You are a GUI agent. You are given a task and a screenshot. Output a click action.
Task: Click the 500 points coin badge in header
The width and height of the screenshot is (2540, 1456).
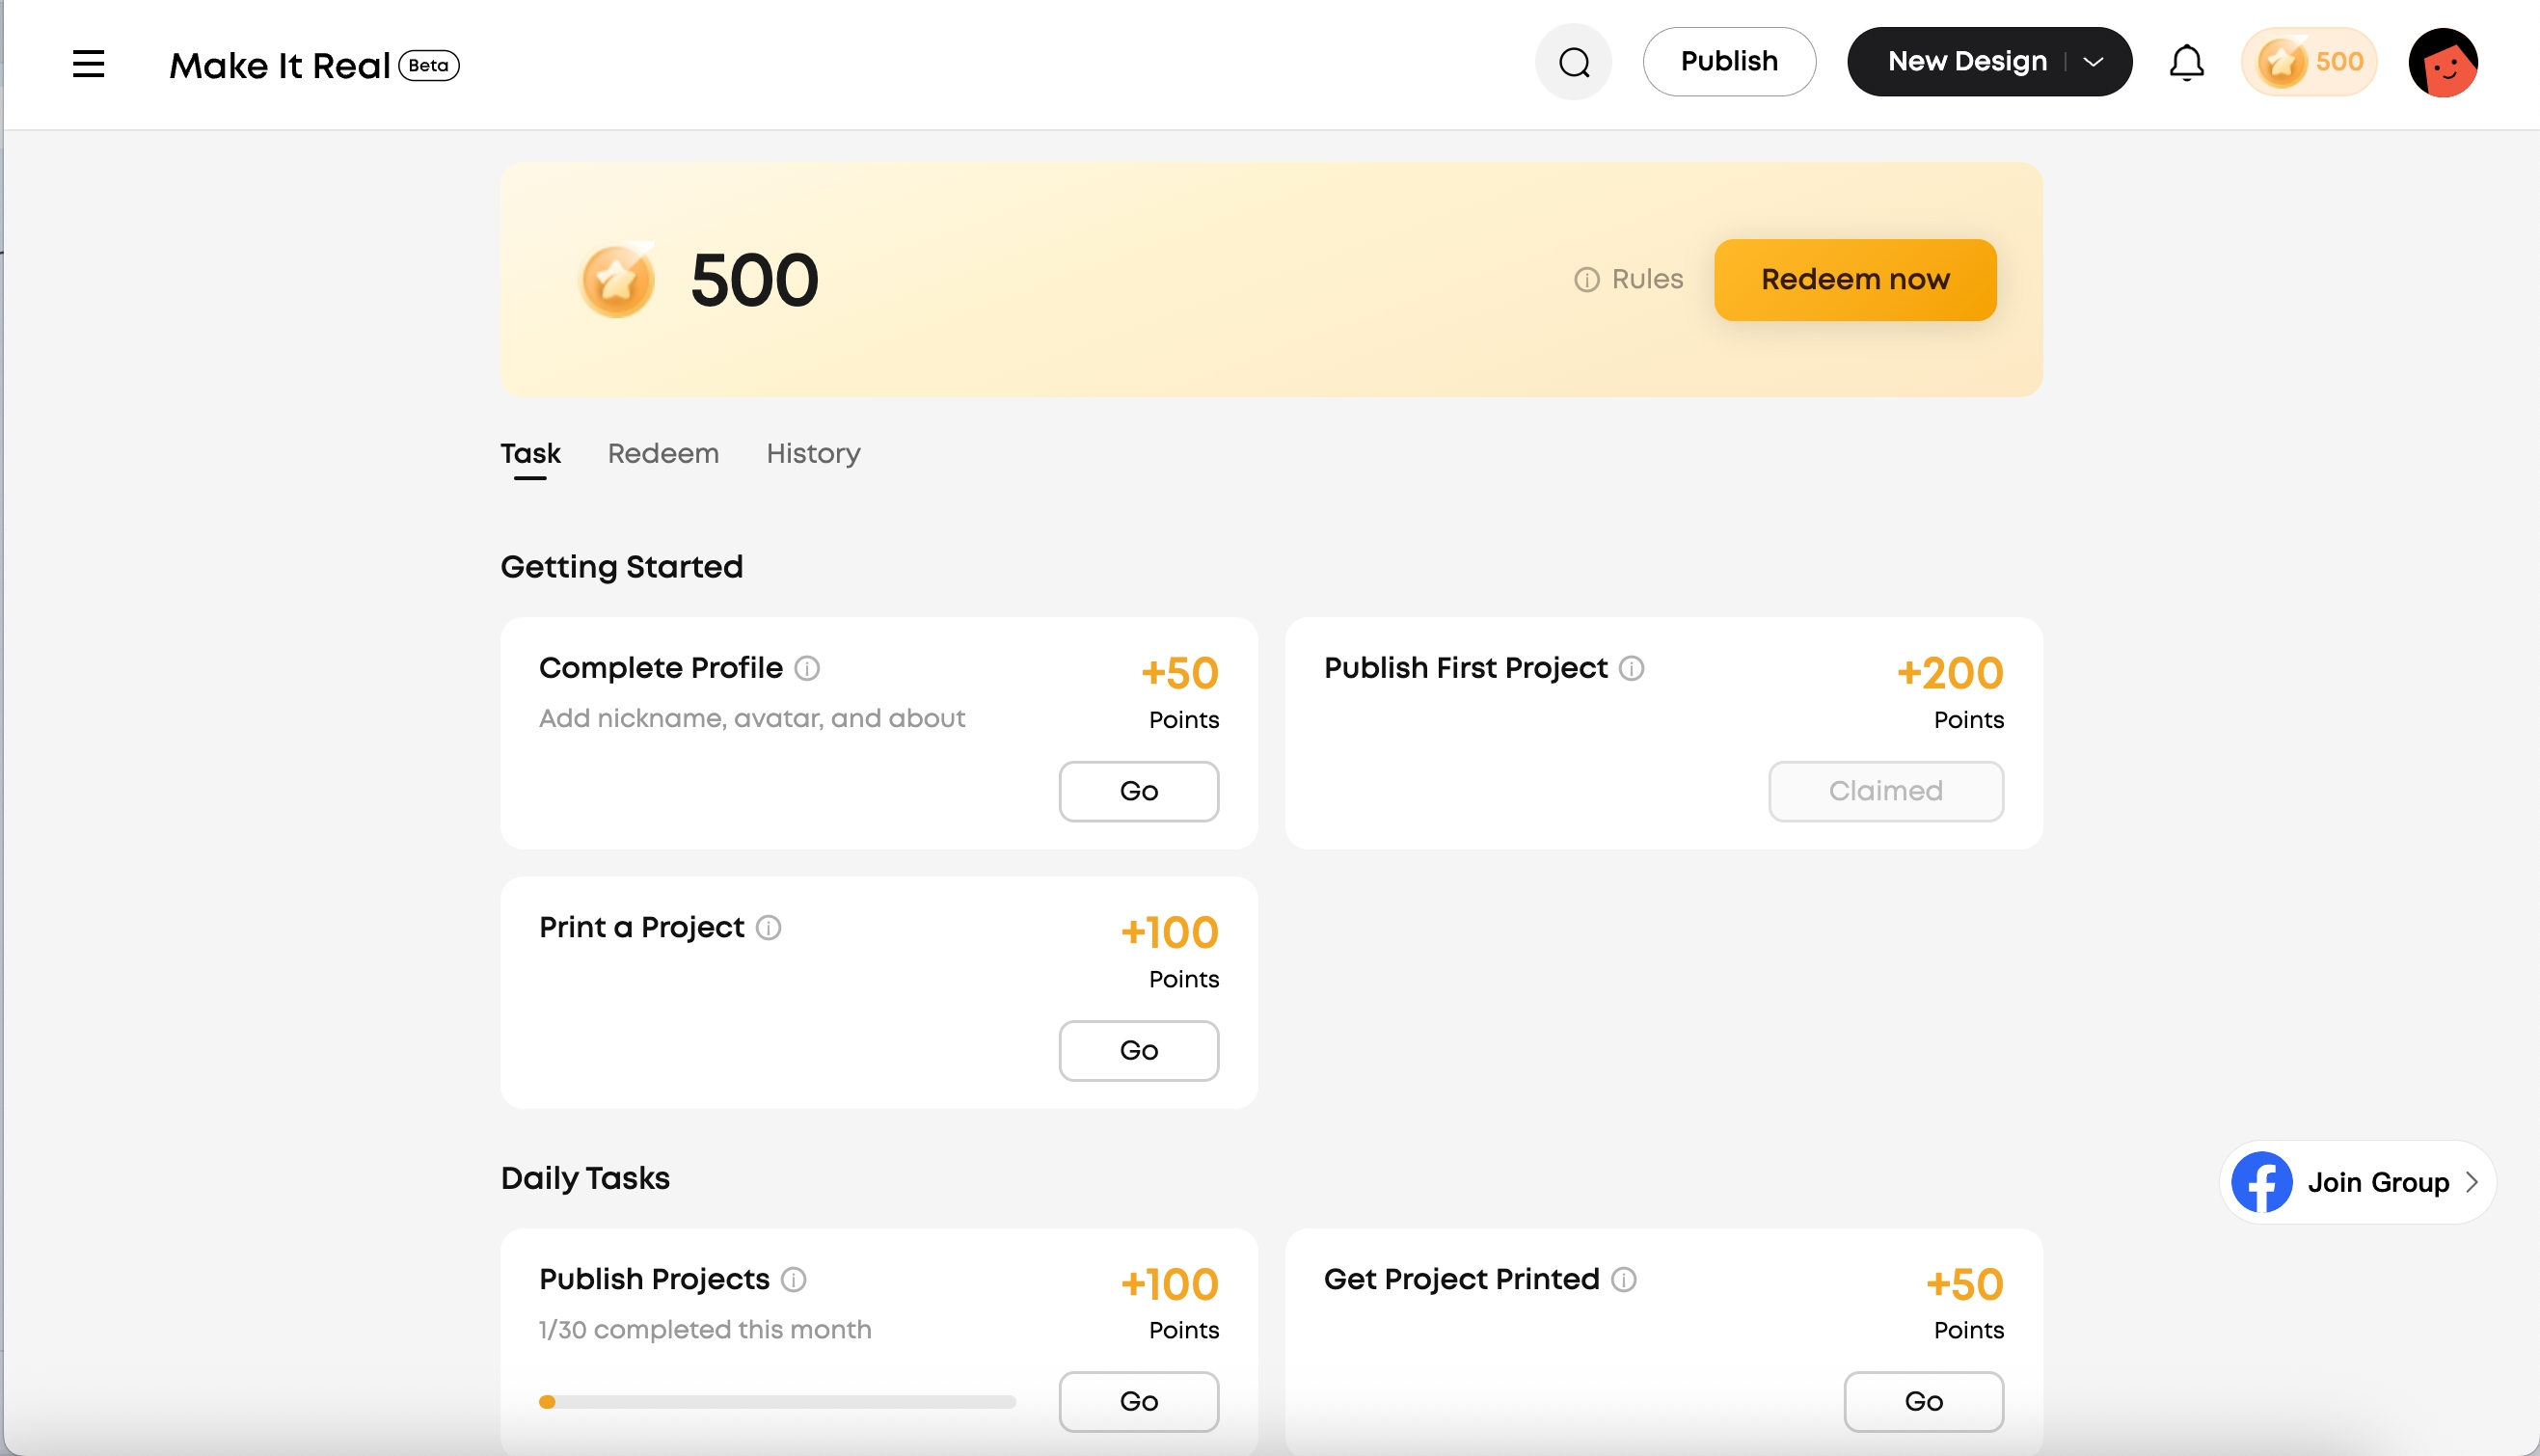[x=2309, y=62]
